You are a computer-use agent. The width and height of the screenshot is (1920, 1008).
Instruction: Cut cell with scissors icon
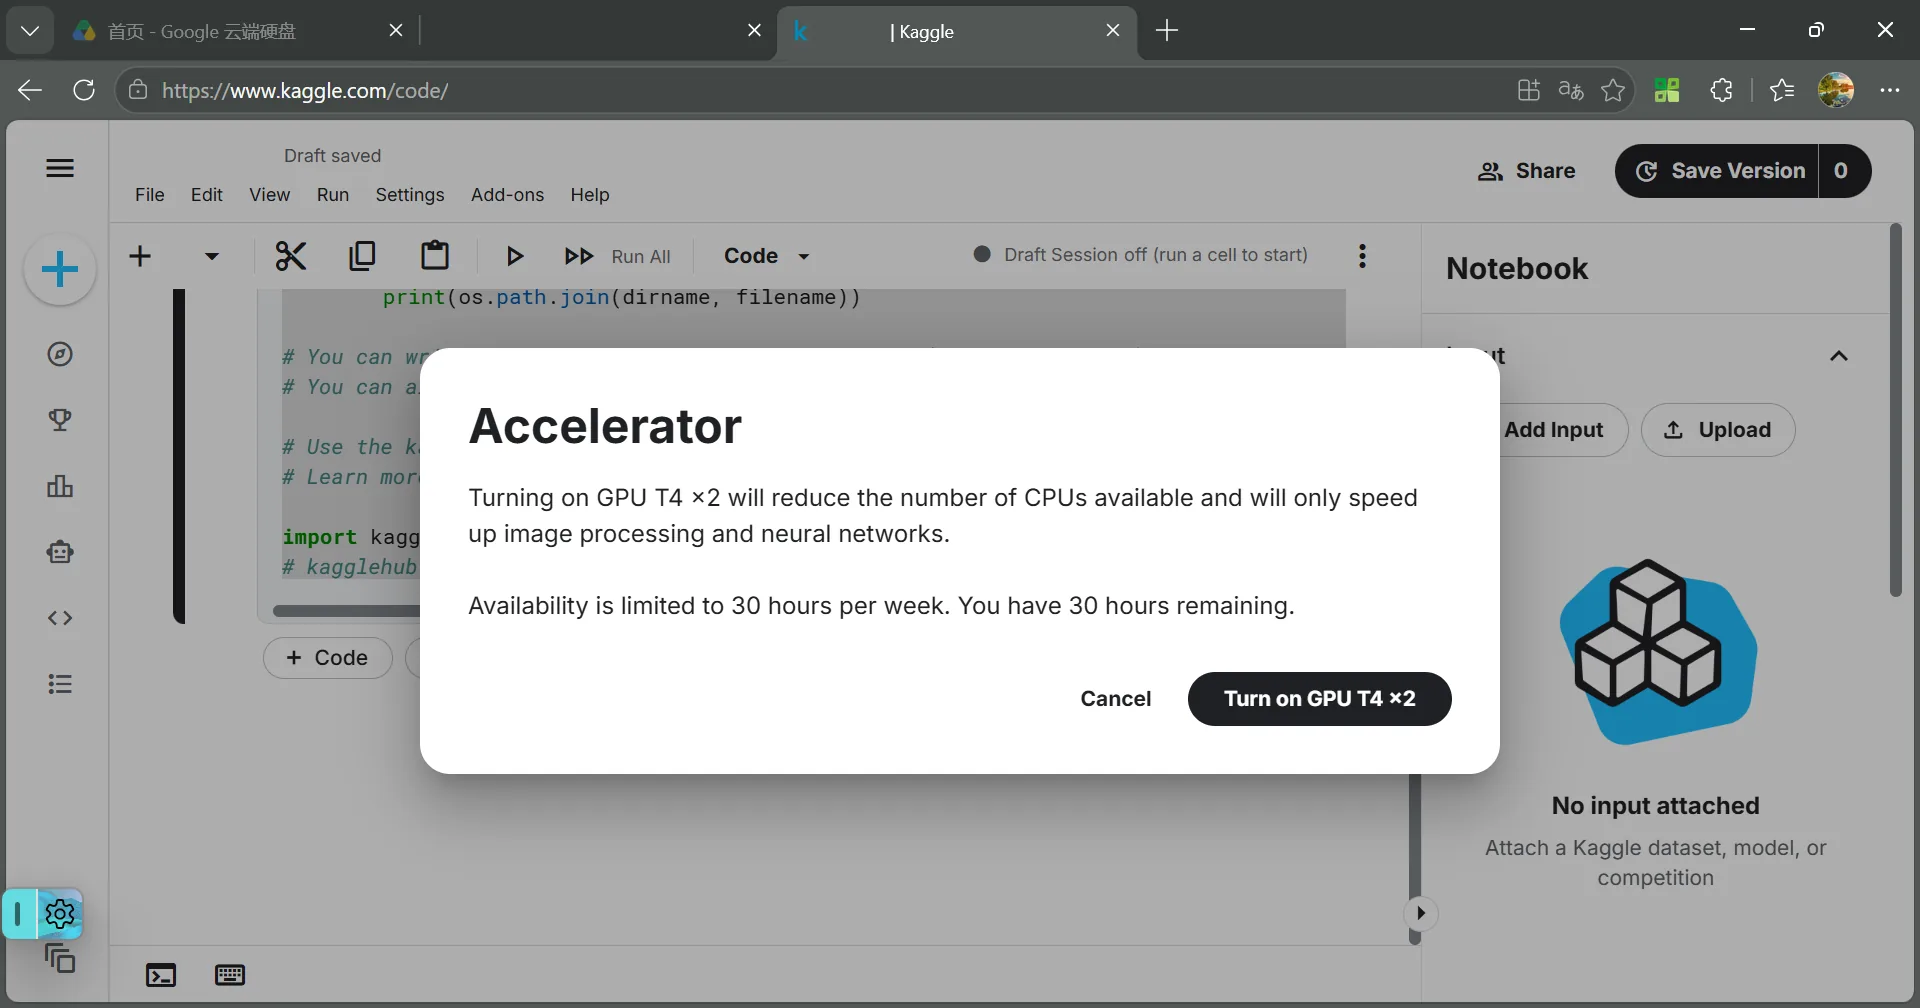290,256
